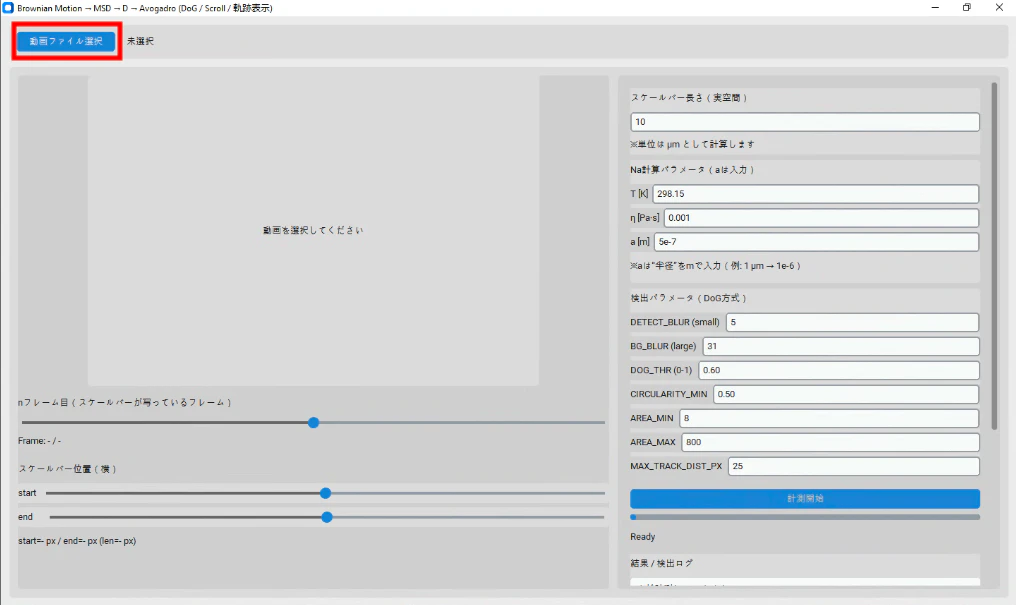Click the BG_BLUR (large) input field
Viewport: 1016px width, 605px height.
[x=841, y=346]
